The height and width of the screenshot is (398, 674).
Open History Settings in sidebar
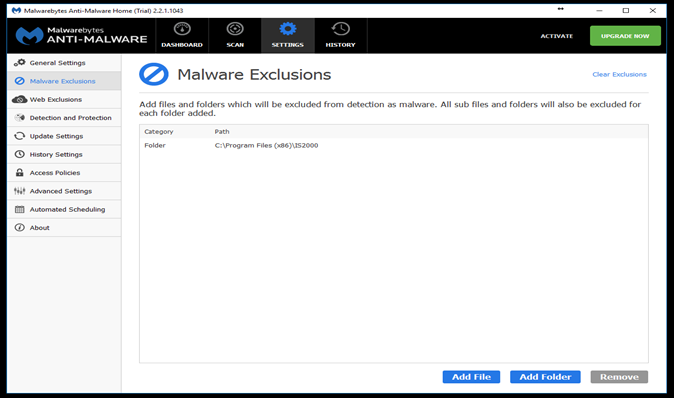(56, 154)
